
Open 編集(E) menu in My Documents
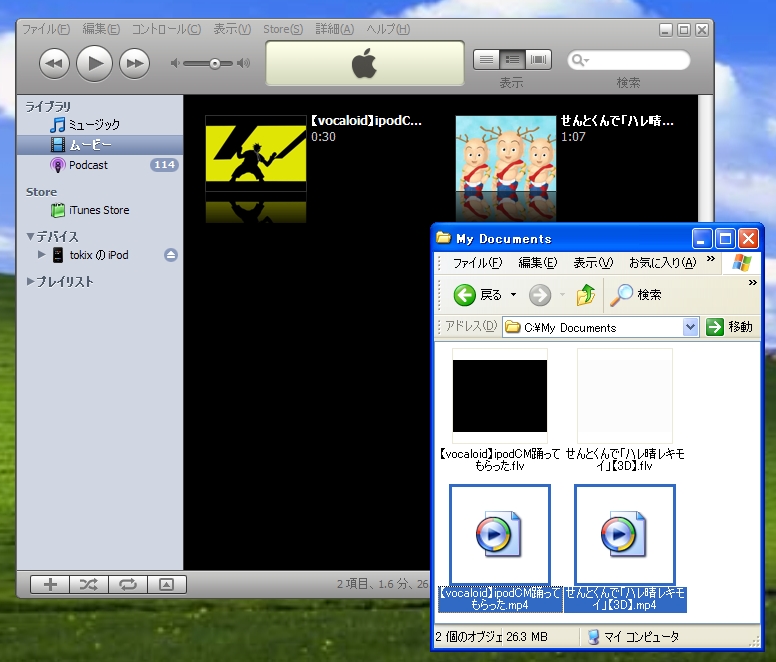click(x=538, y=263)
